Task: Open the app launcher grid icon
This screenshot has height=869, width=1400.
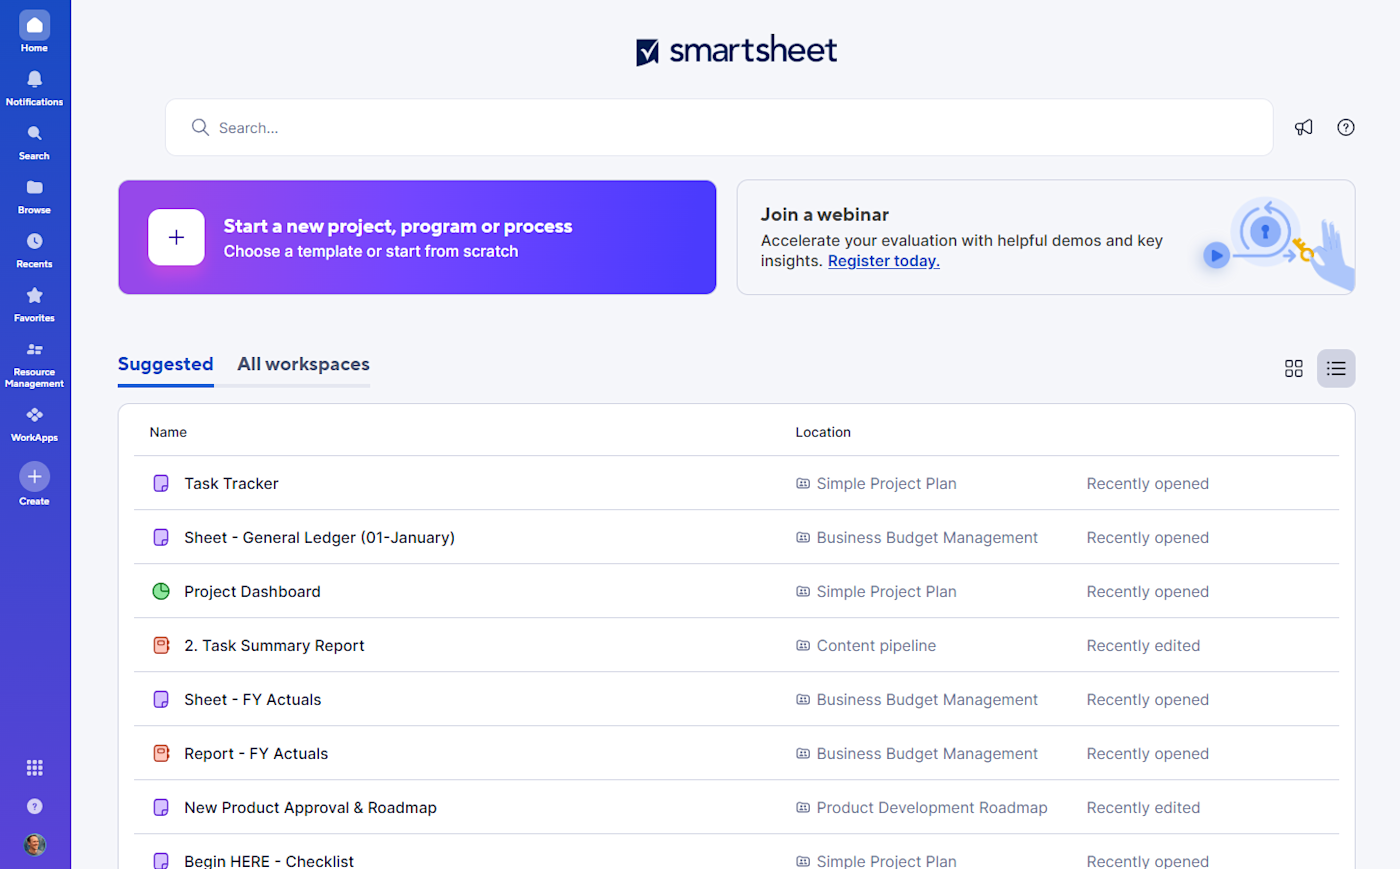Action: point(34,768)
